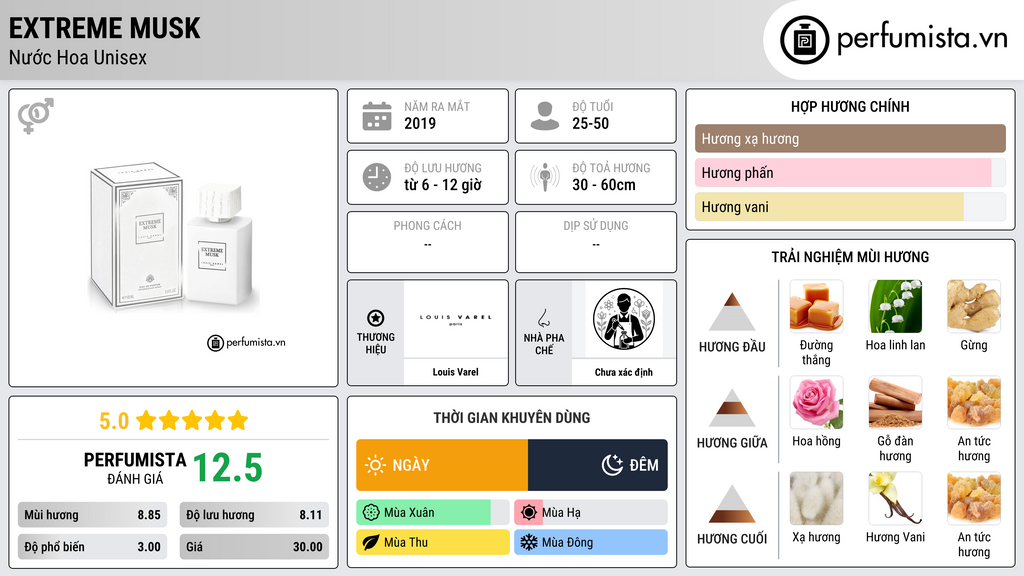Click the five-star rating icons
This screenshot has width=1024, height=576.
pos(192,421)
